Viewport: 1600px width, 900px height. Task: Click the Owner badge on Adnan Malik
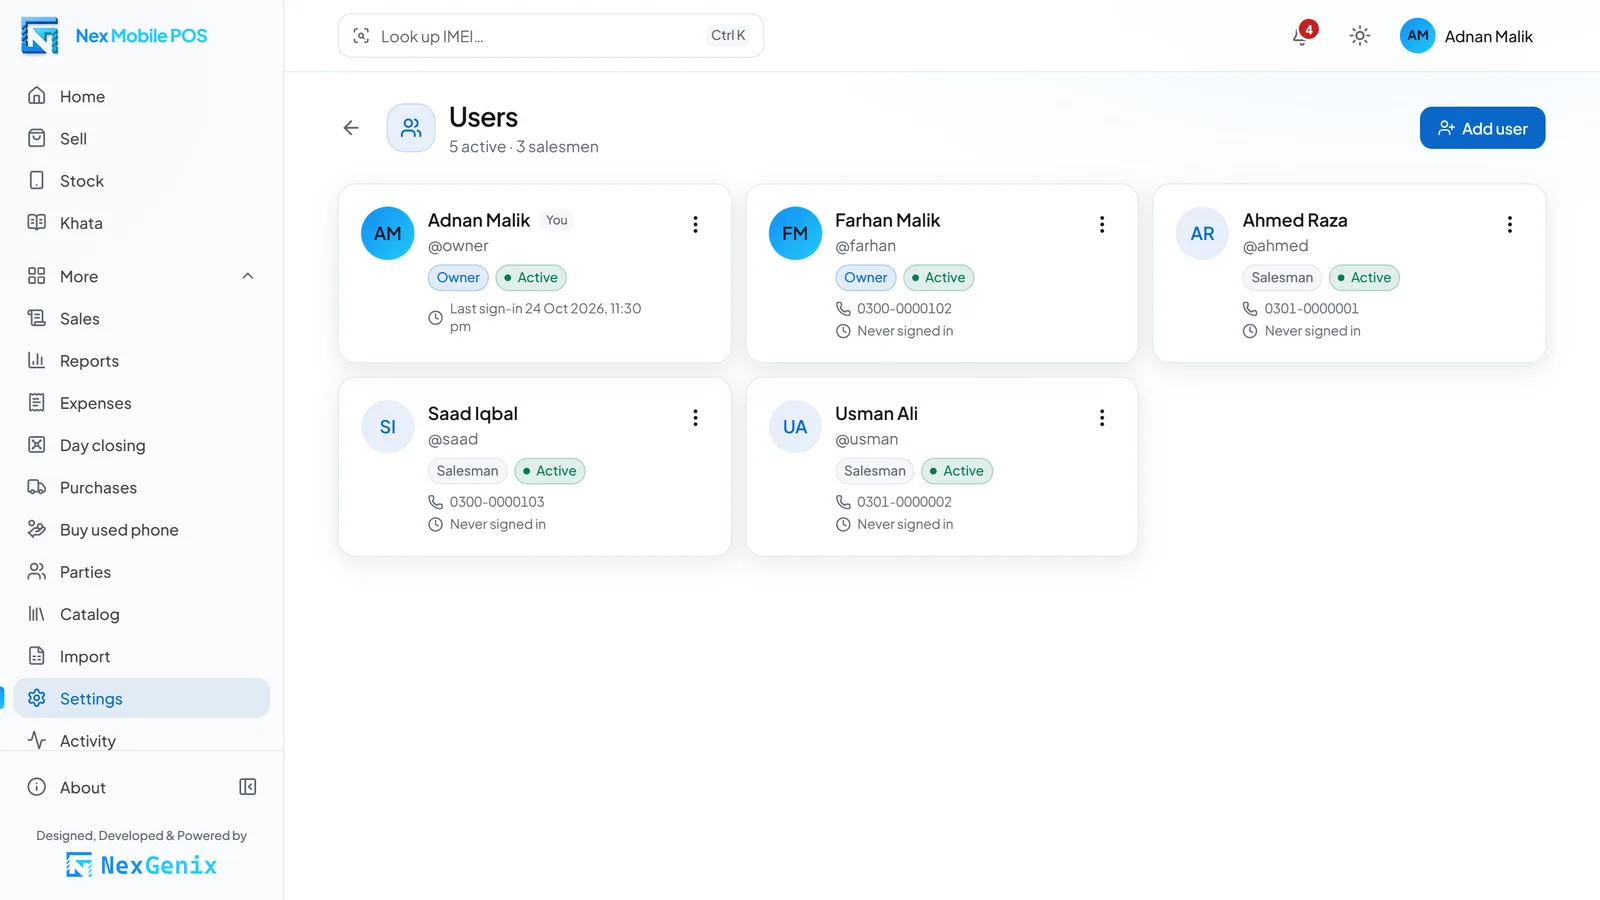tap(458, 278)
